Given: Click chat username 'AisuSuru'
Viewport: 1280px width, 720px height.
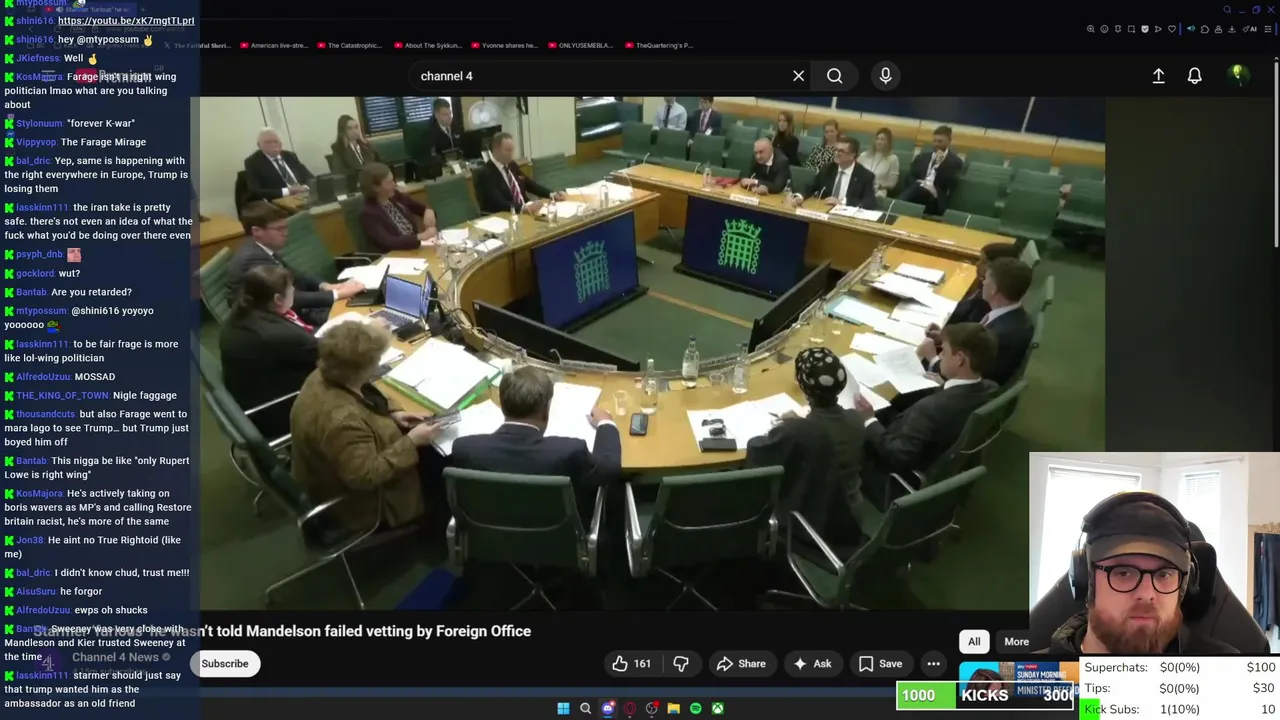Looking at the screenshot, I should 35,591.
